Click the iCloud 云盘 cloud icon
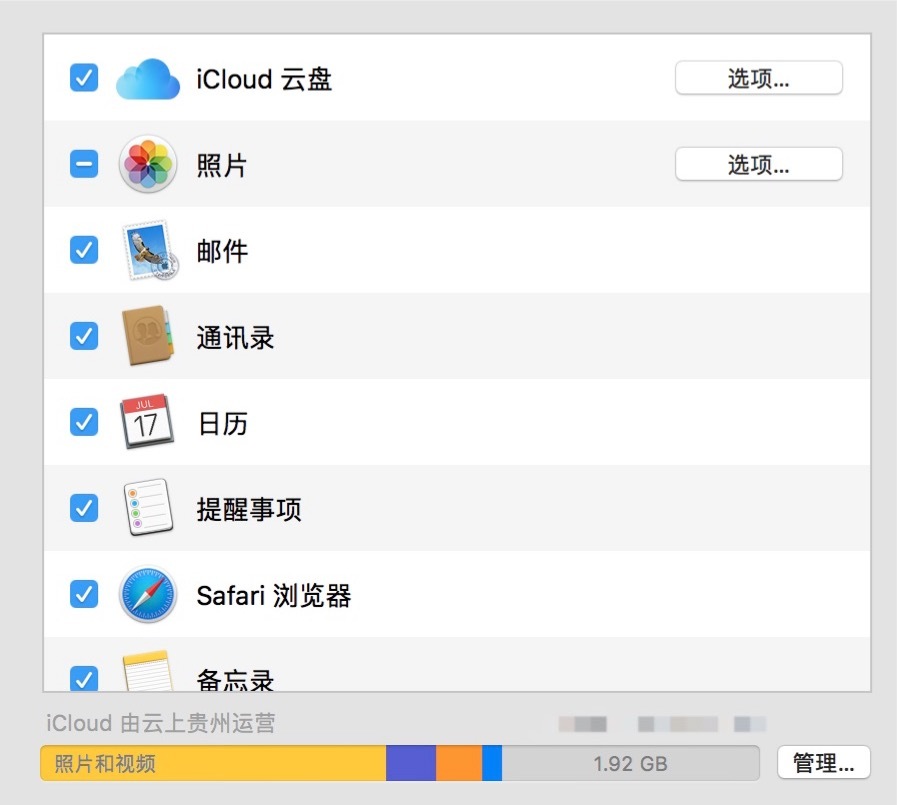Screen dimensions: 897x805 [148, 78]
